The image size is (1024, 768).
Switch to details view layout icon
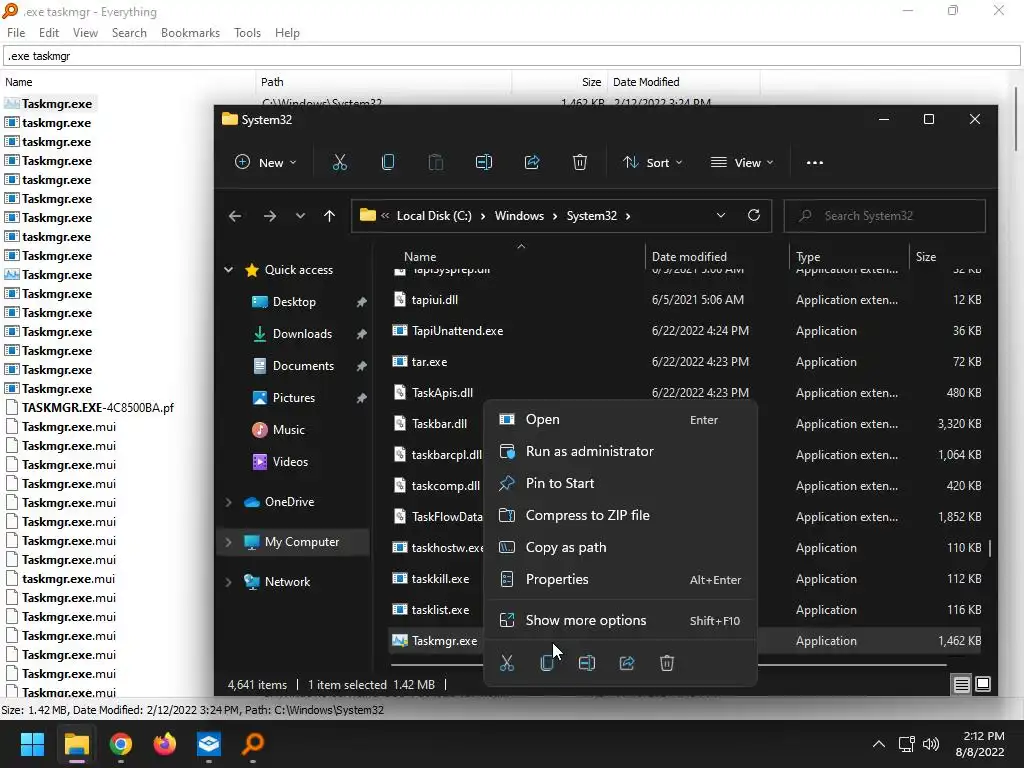(961, 684)
